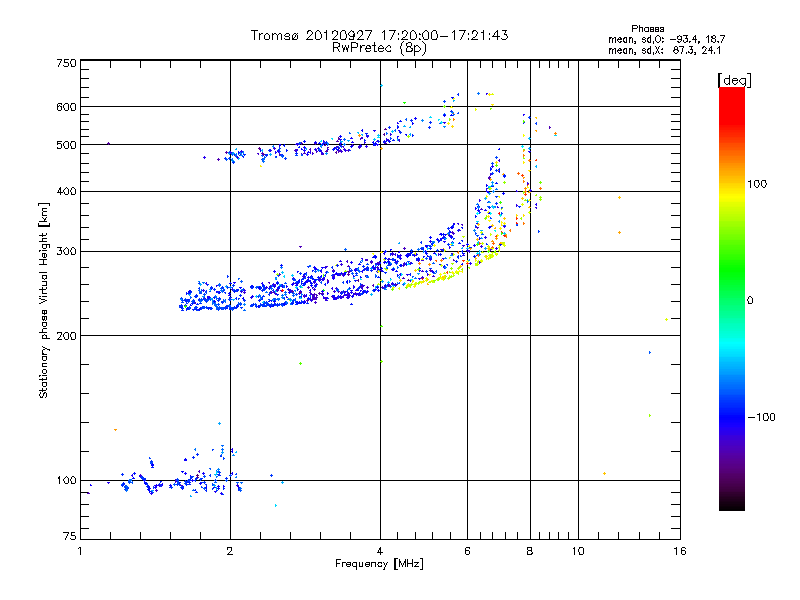Viewport: 800px width, 600px height.
Task: Click the x-axis '16' tick label
Action: click(680, 551)
